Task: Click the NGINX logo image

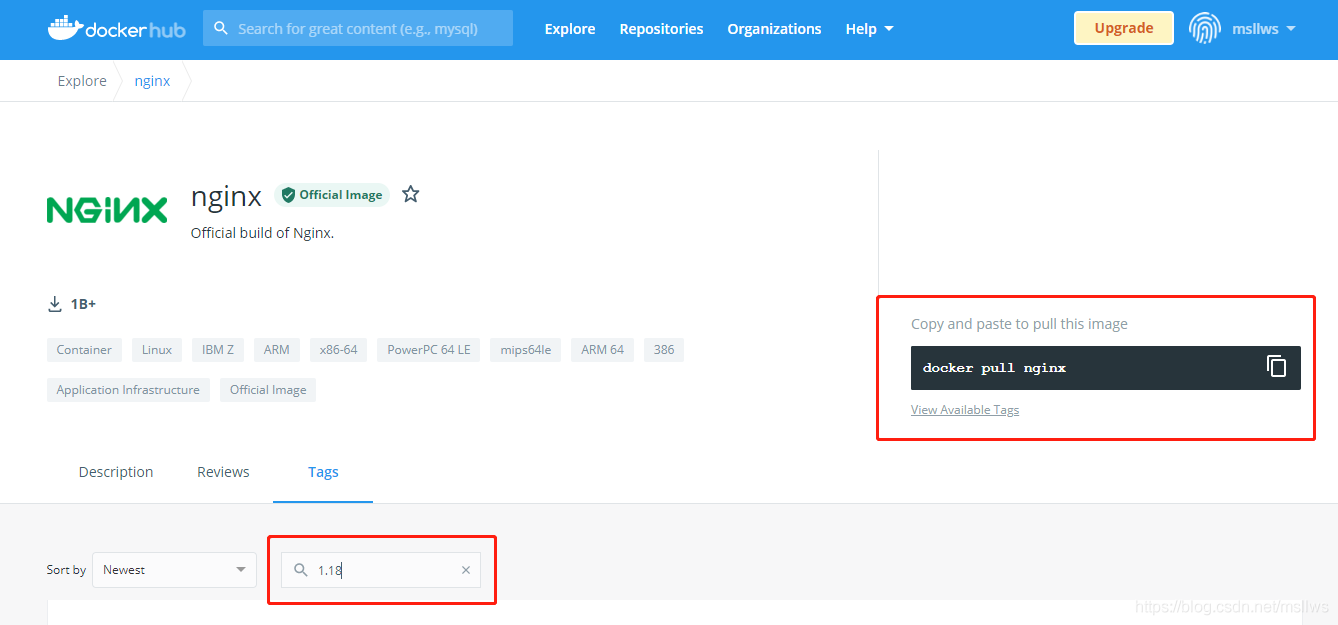Action: tap(107, 210)
